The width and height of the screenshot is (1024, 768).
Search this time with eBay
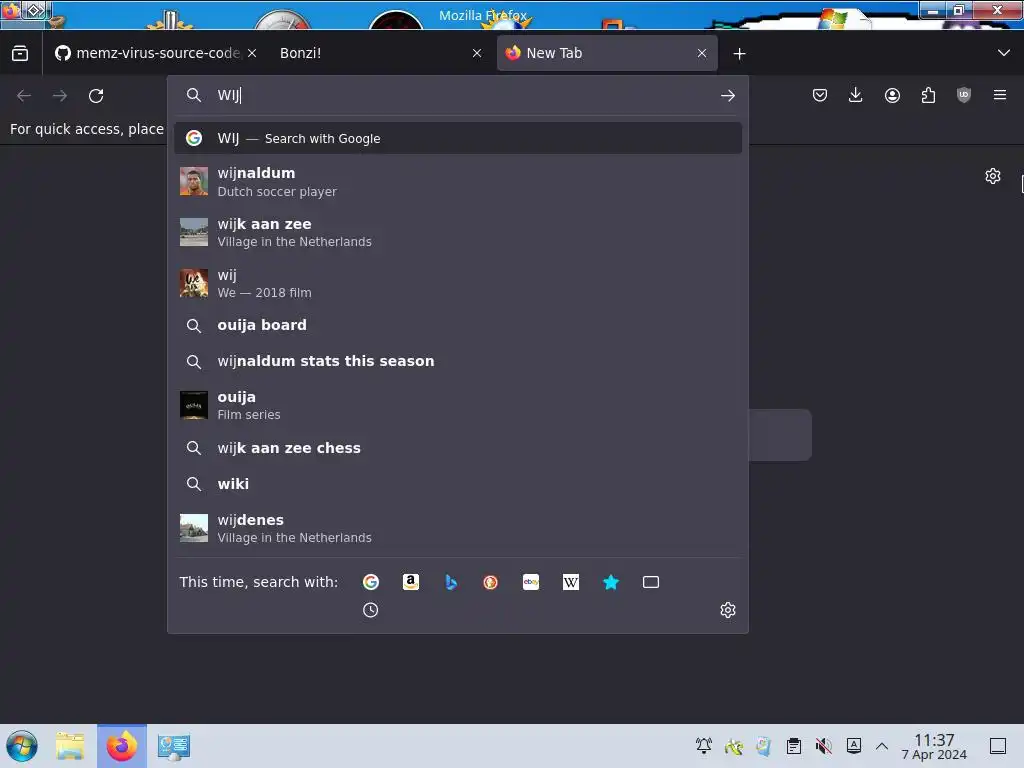(531, 582)
